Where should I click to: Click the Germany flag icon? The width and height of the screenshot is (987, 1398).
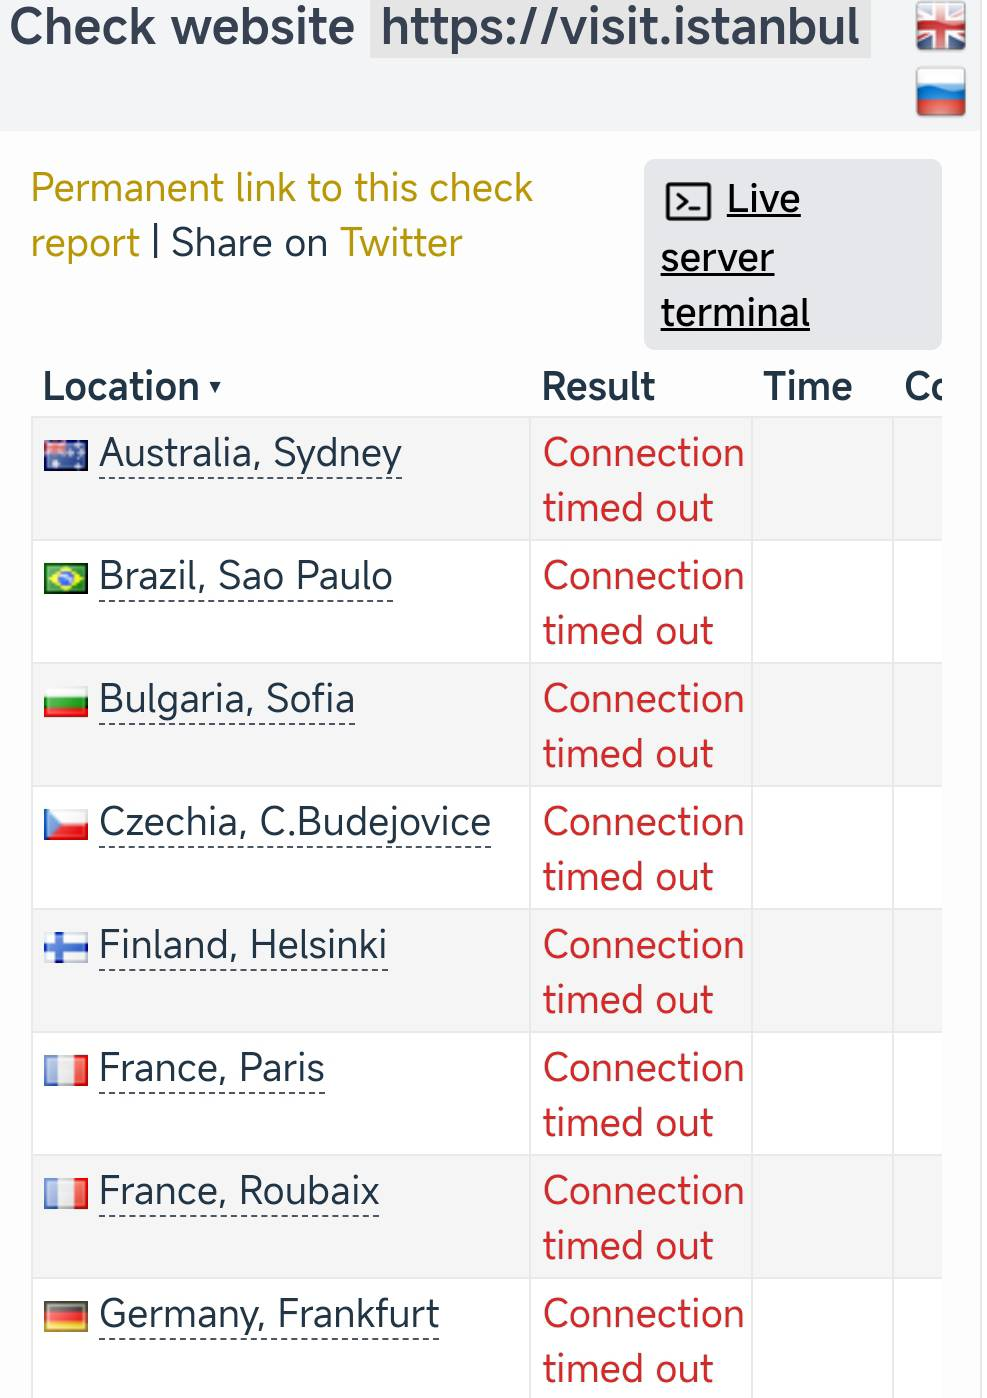click(66, 1316)
